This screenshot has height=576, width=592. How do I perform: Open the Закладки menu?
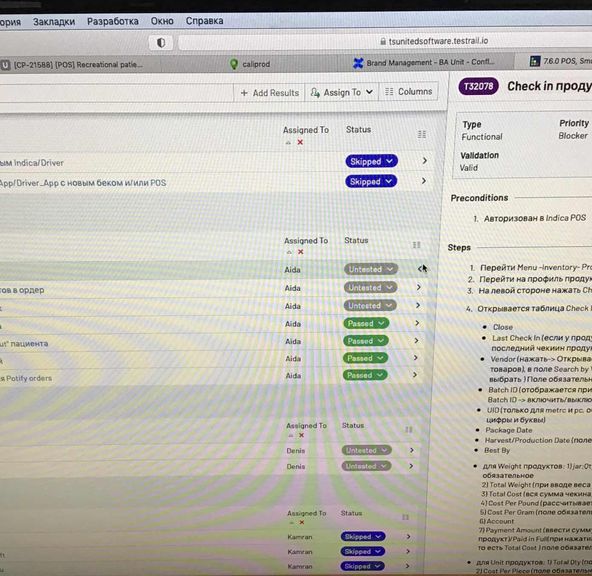click(54, 22)
